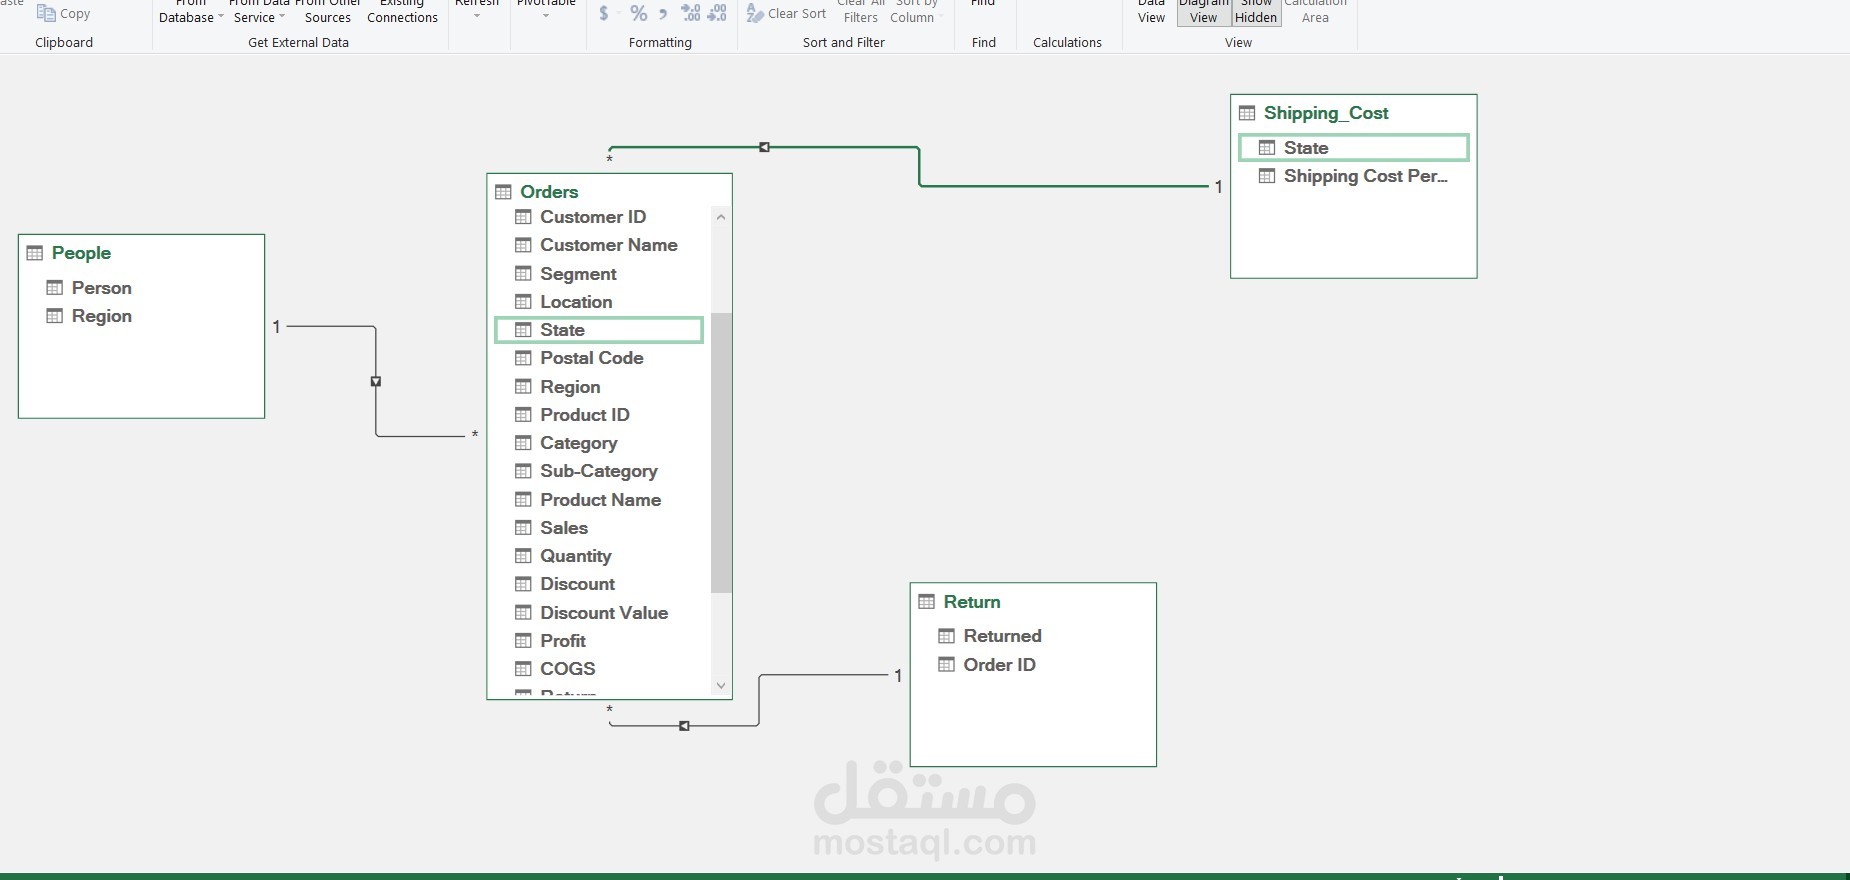1850x880 pixels.
Task: Select the Returned column icon in Return table
Action: pyautogui.click(x=947, y=636)
